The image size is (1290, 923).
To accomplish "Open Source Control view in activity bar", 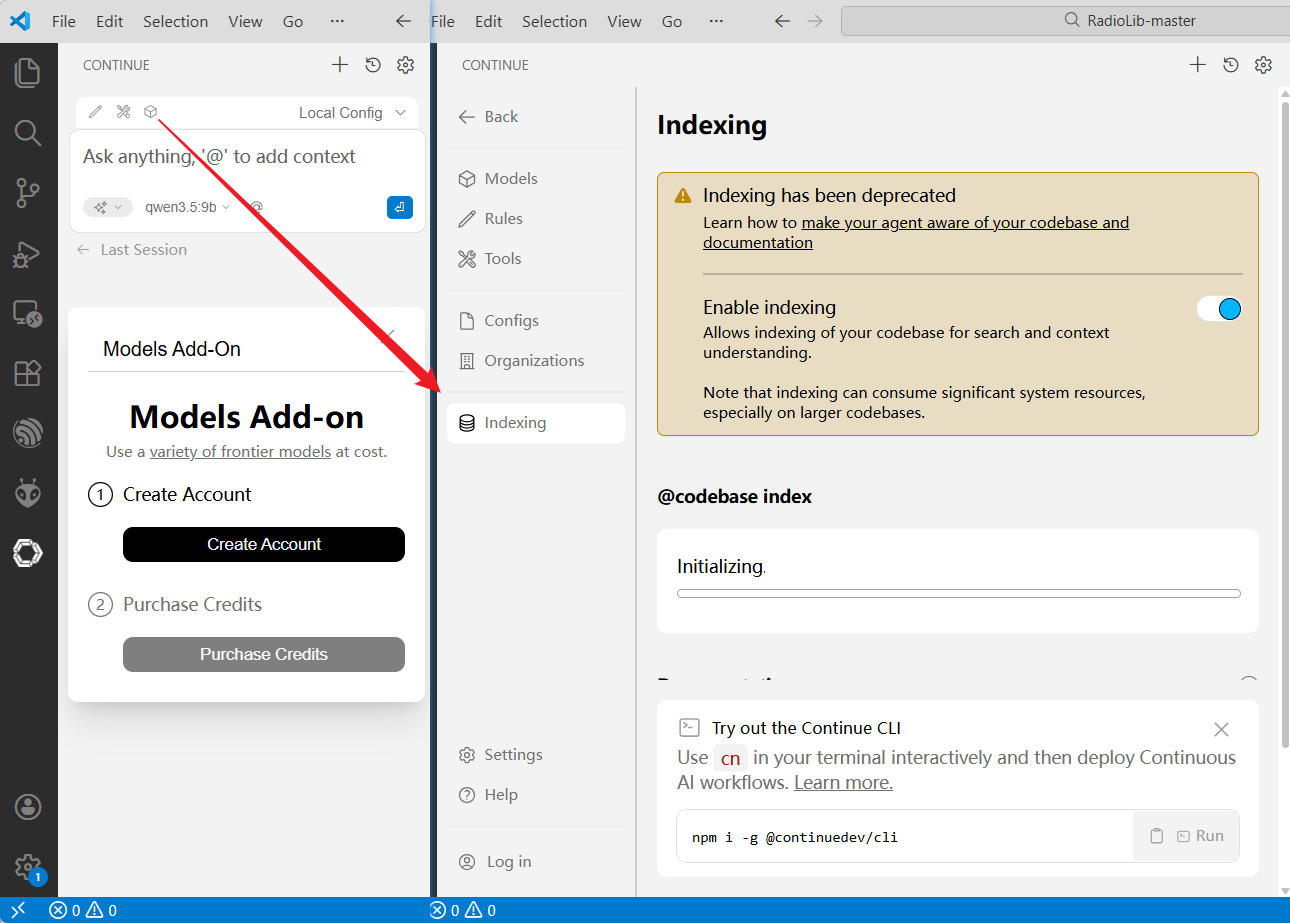I will pos(28,192).
